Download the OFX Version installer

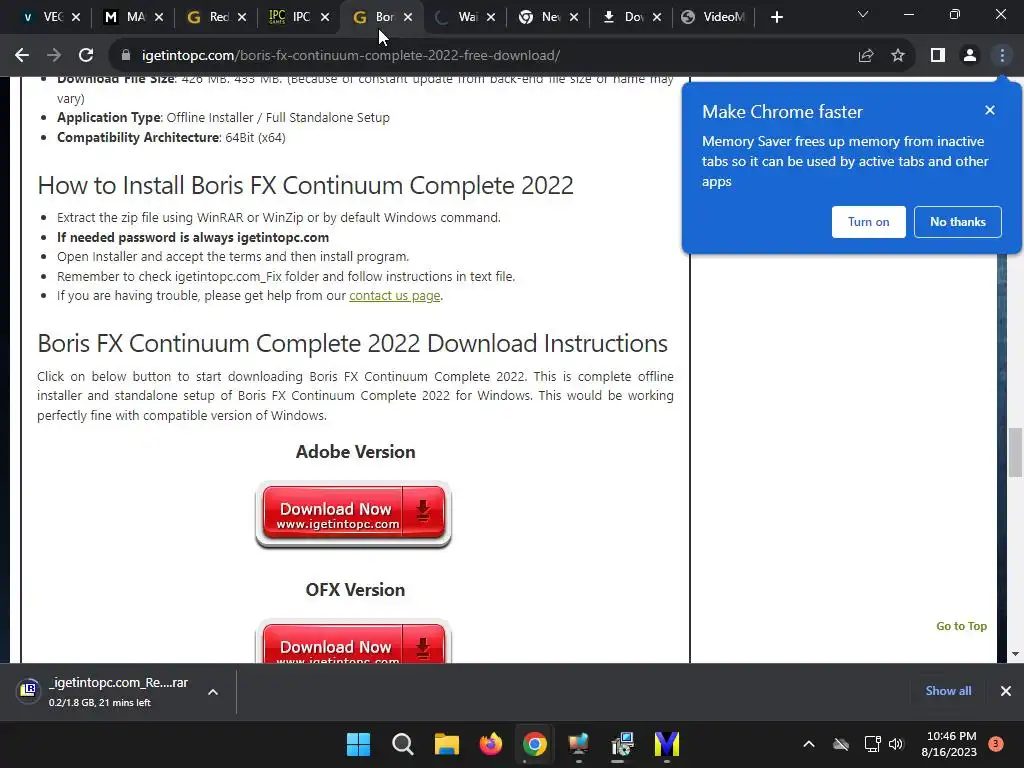pos(353,643)
